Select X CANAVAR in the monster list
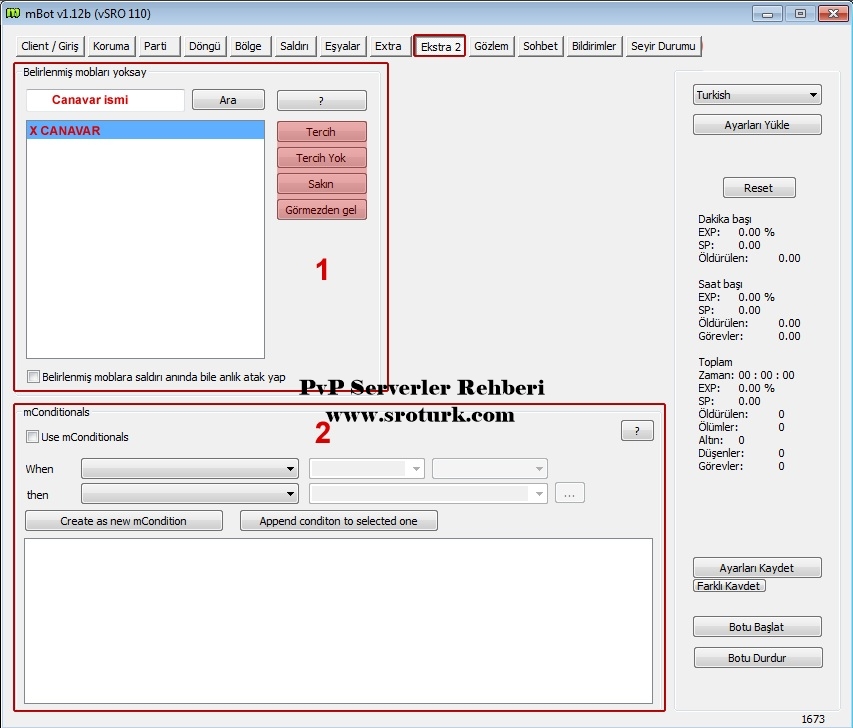This screenshot has width=853, height=728. pyautogui.click(x=145, y=131)
